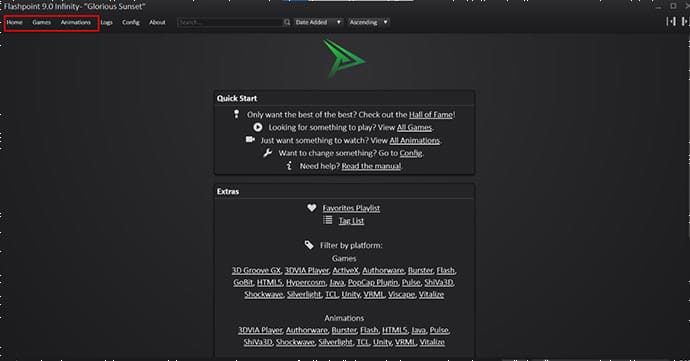Filter animations by VRML platform
The image size is (690, 361).
pos(405,342)
